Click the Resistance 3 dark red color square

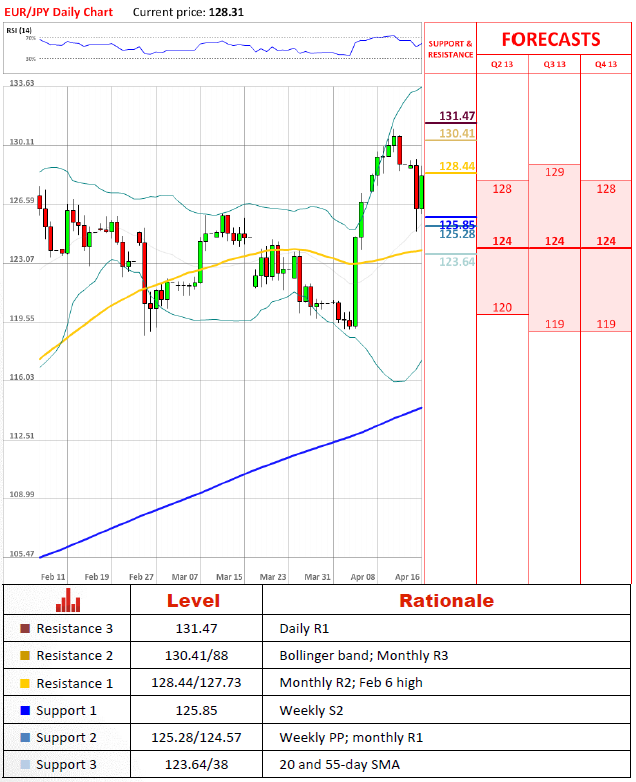[25, 628]
